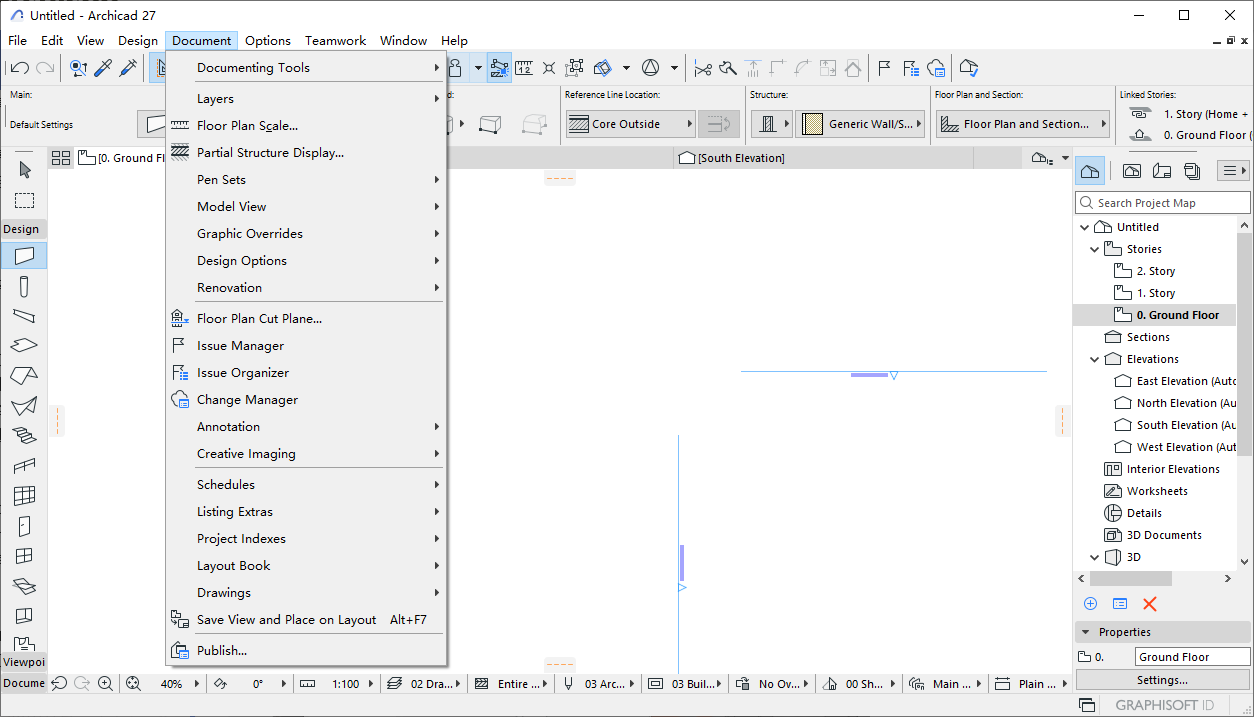
Task: Open the Layers submenu
Action: click(306, 99)
